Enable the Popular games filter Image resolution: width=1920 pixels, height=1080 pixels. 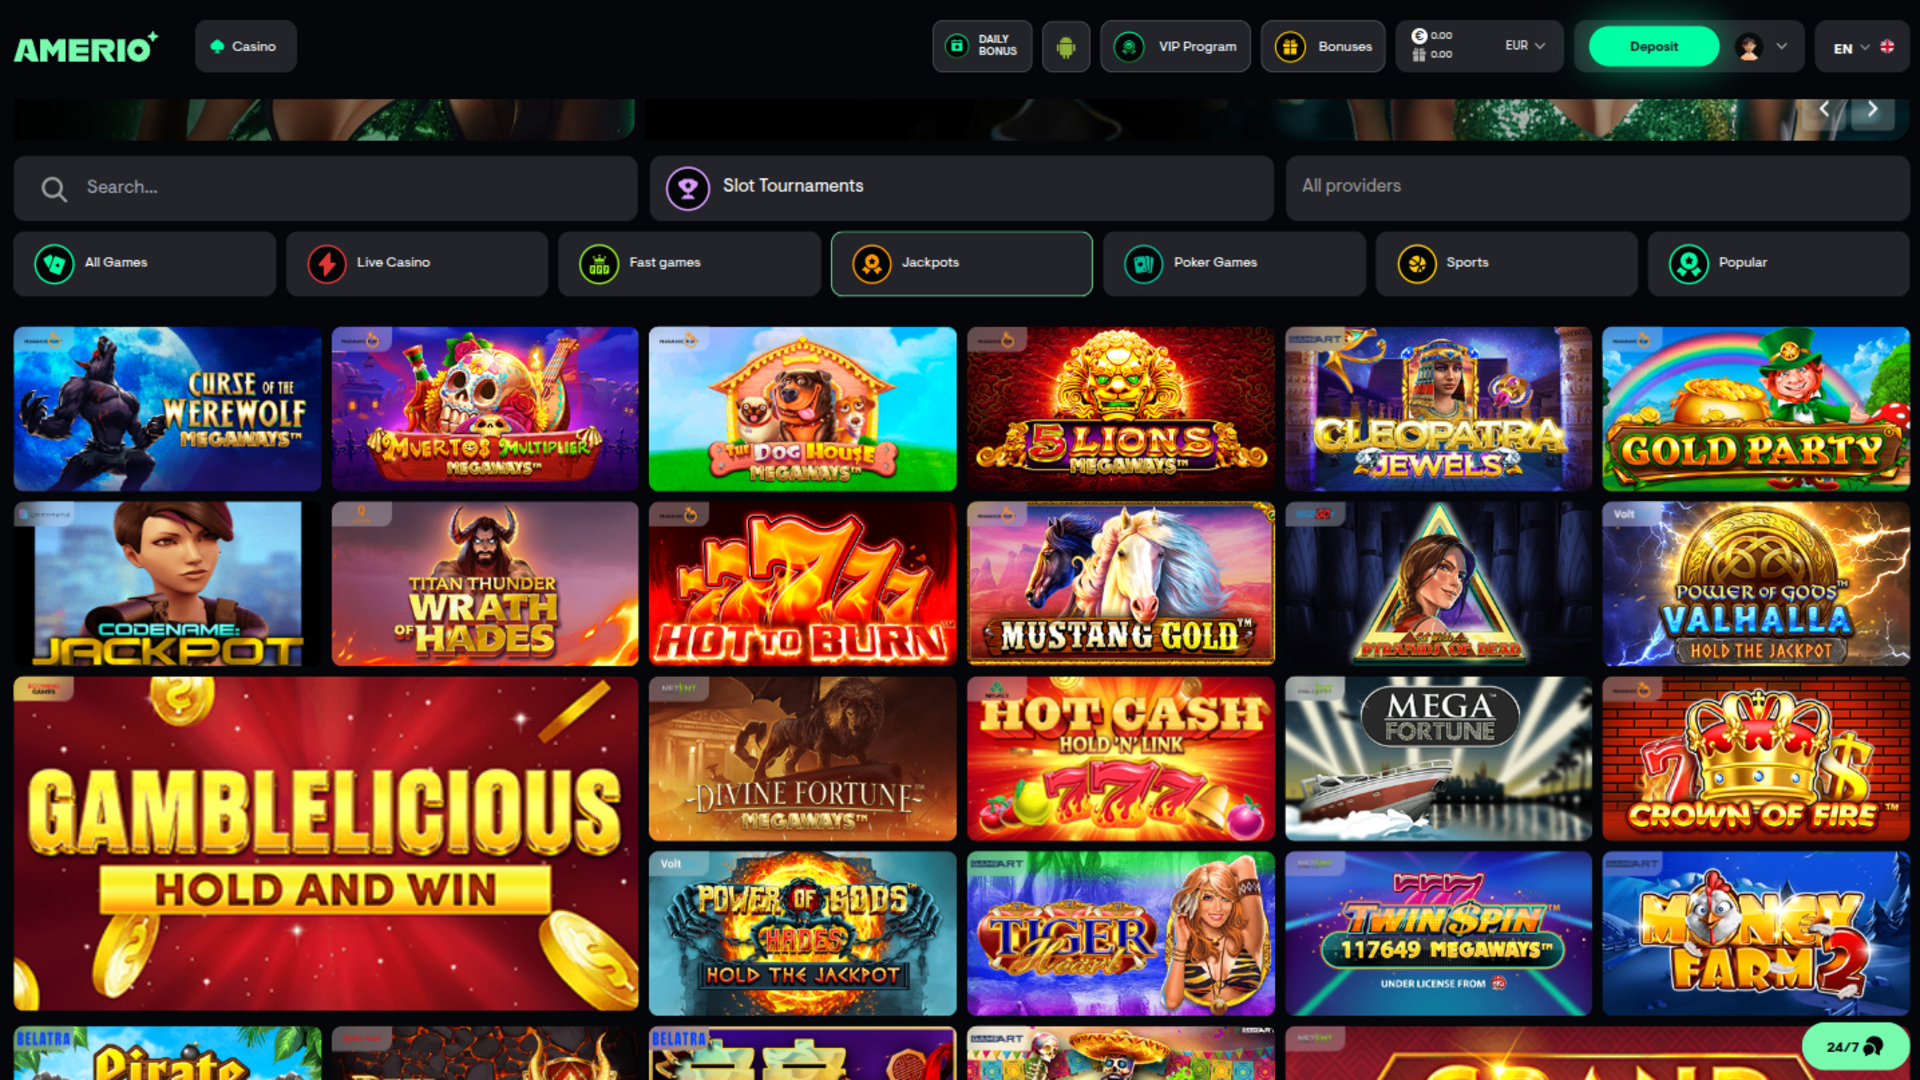[1778, 263]
